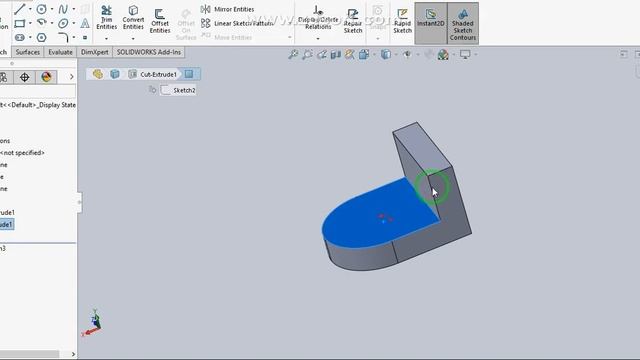The image size is (640, 360).
Task: Open Sketch Fillet dropdown arrow
Action: coord(73,38)
